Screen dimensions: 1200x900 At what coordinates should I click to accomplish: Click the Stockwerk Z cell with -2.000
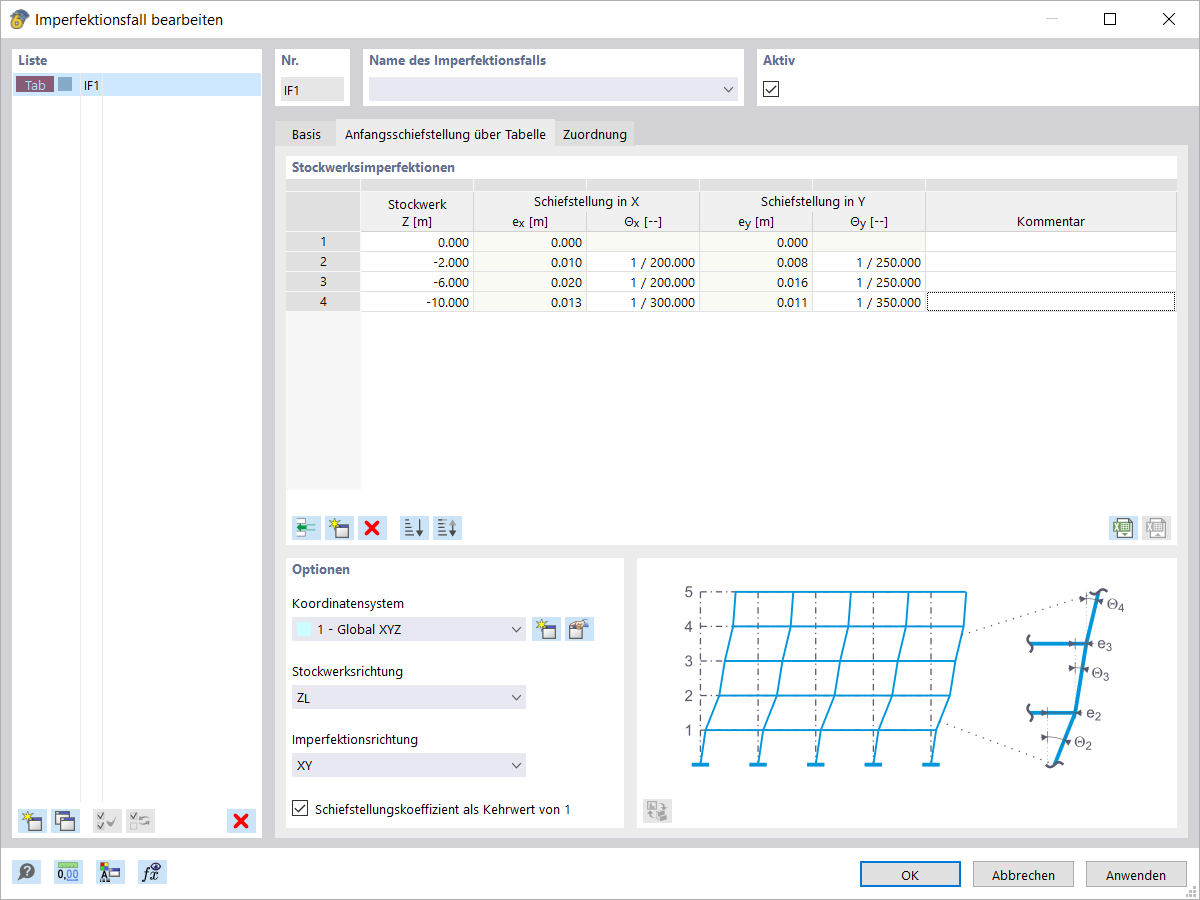pos(417,262)
